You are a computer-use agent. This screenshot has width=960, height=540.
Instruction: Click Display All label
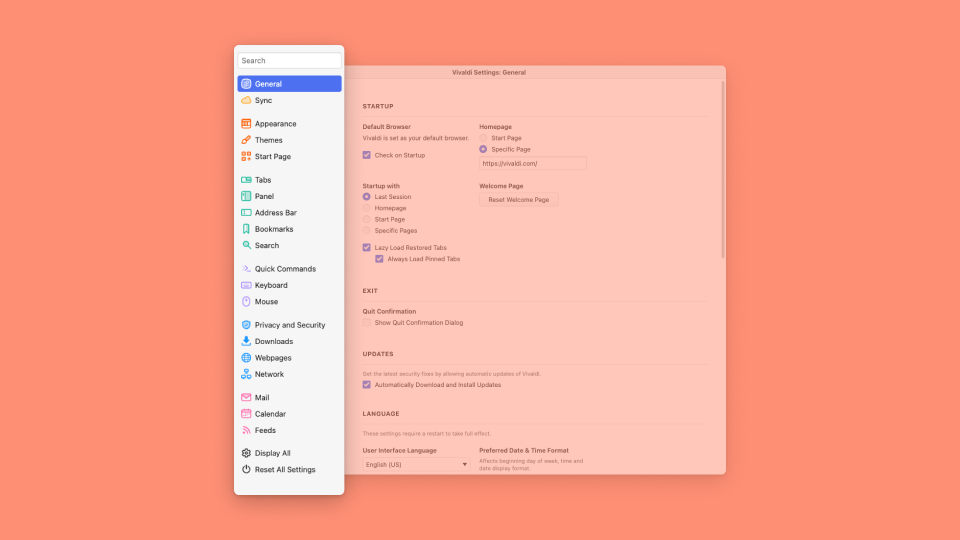272,453
